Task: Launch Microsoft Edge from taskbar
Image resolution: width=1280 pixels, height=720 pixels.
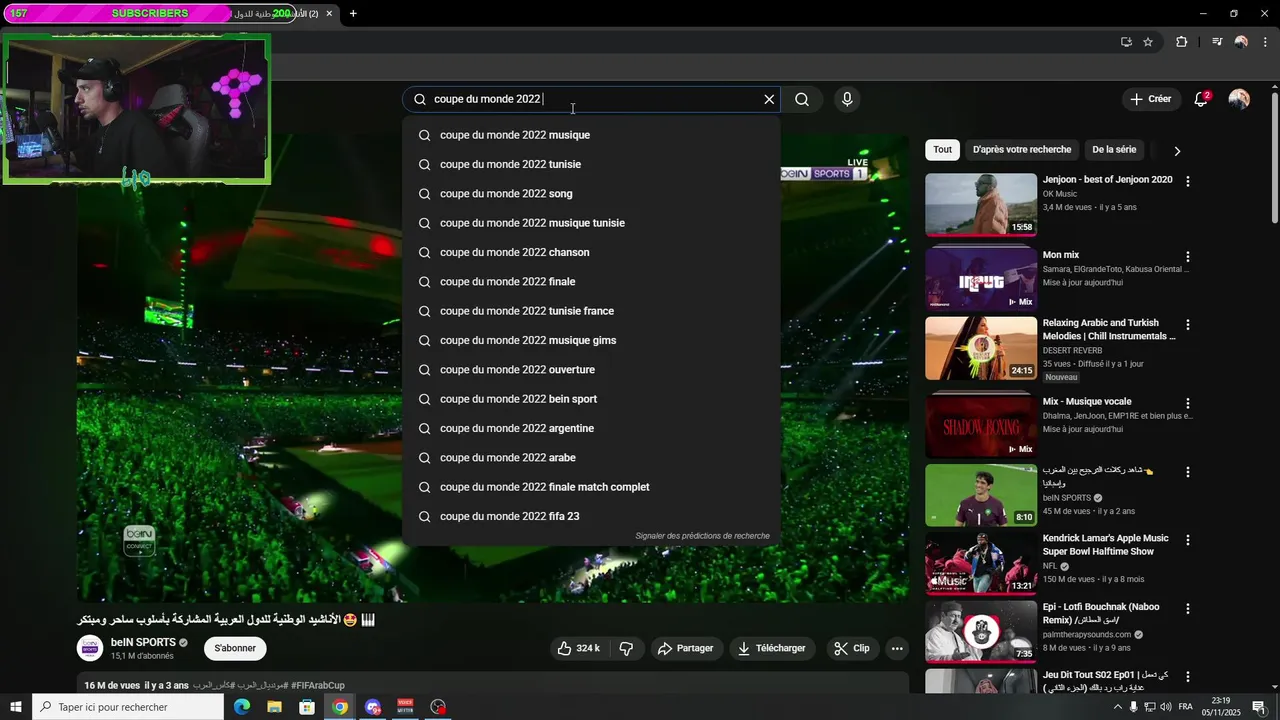Action: tap(242, 707)
